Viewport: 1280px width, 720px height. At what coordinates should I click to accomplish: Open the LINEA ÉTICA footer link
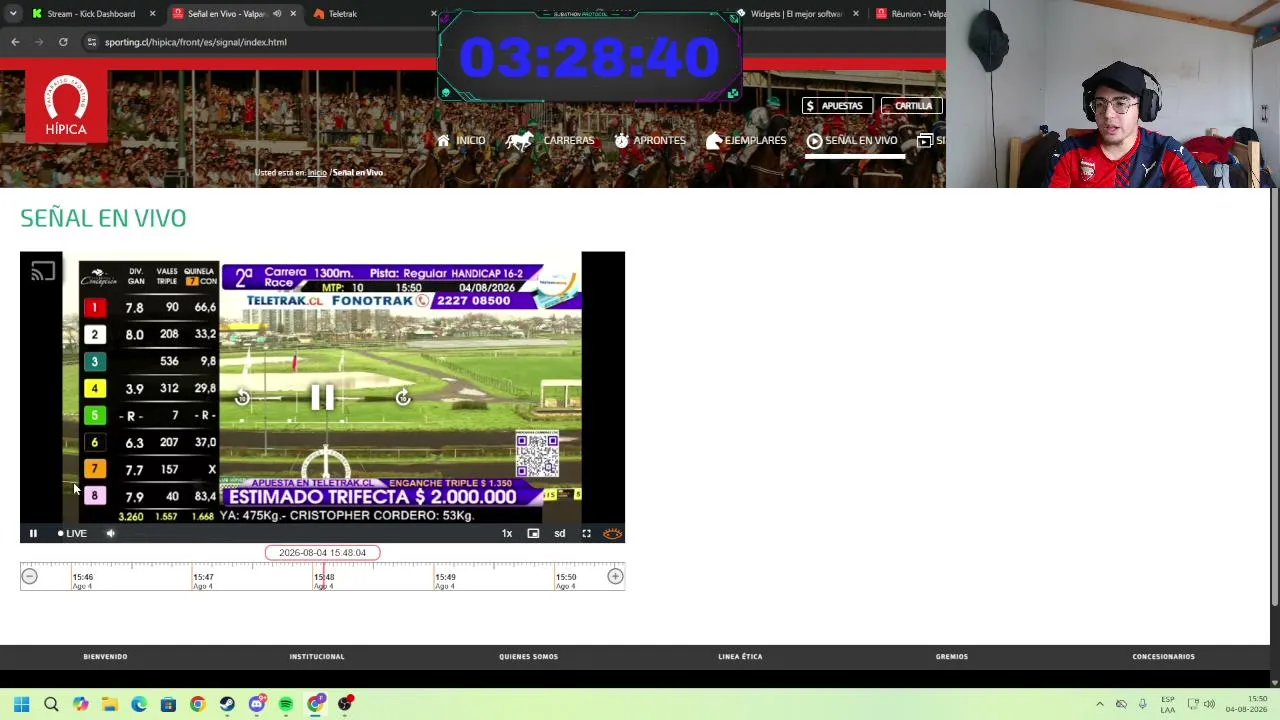(x=740, y=657)
